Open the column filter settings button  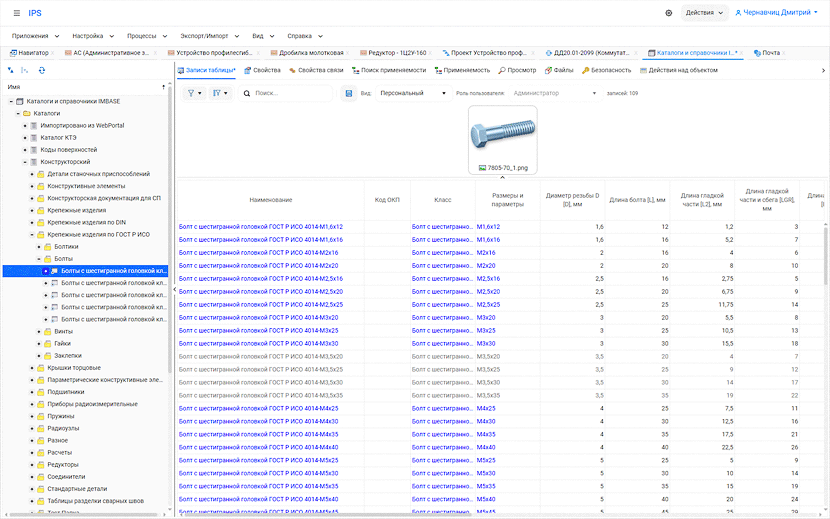pos(221,93)
